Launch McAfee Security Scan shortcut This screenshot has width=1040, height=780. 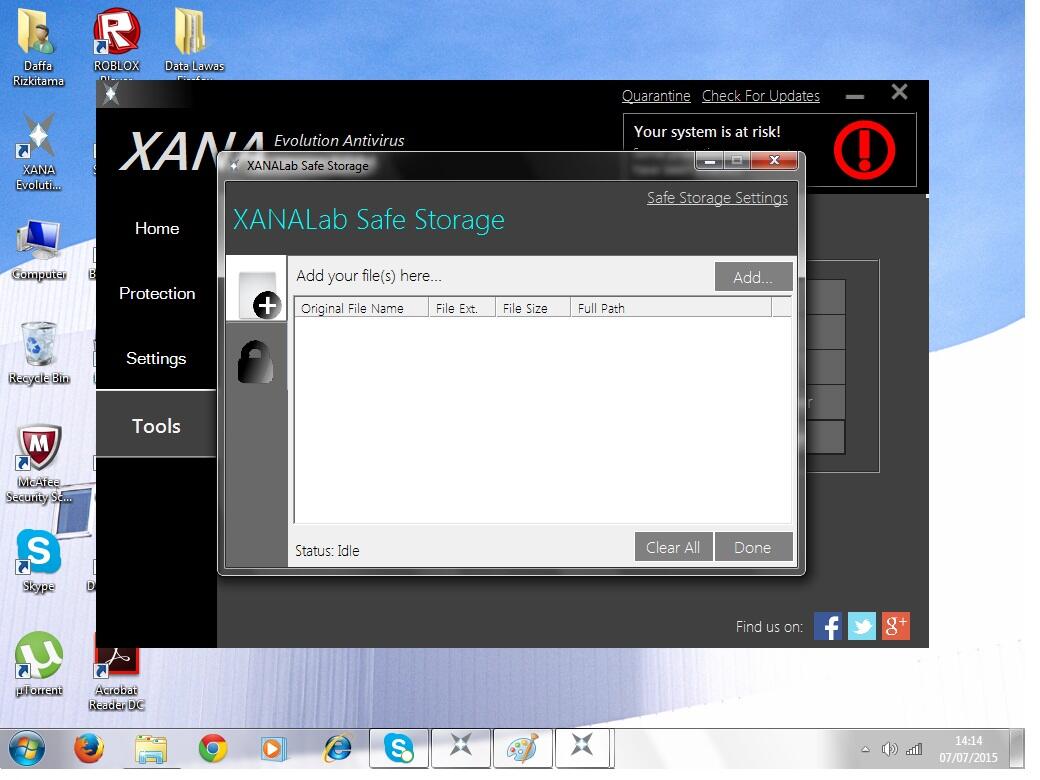click(x=38, y=464)
